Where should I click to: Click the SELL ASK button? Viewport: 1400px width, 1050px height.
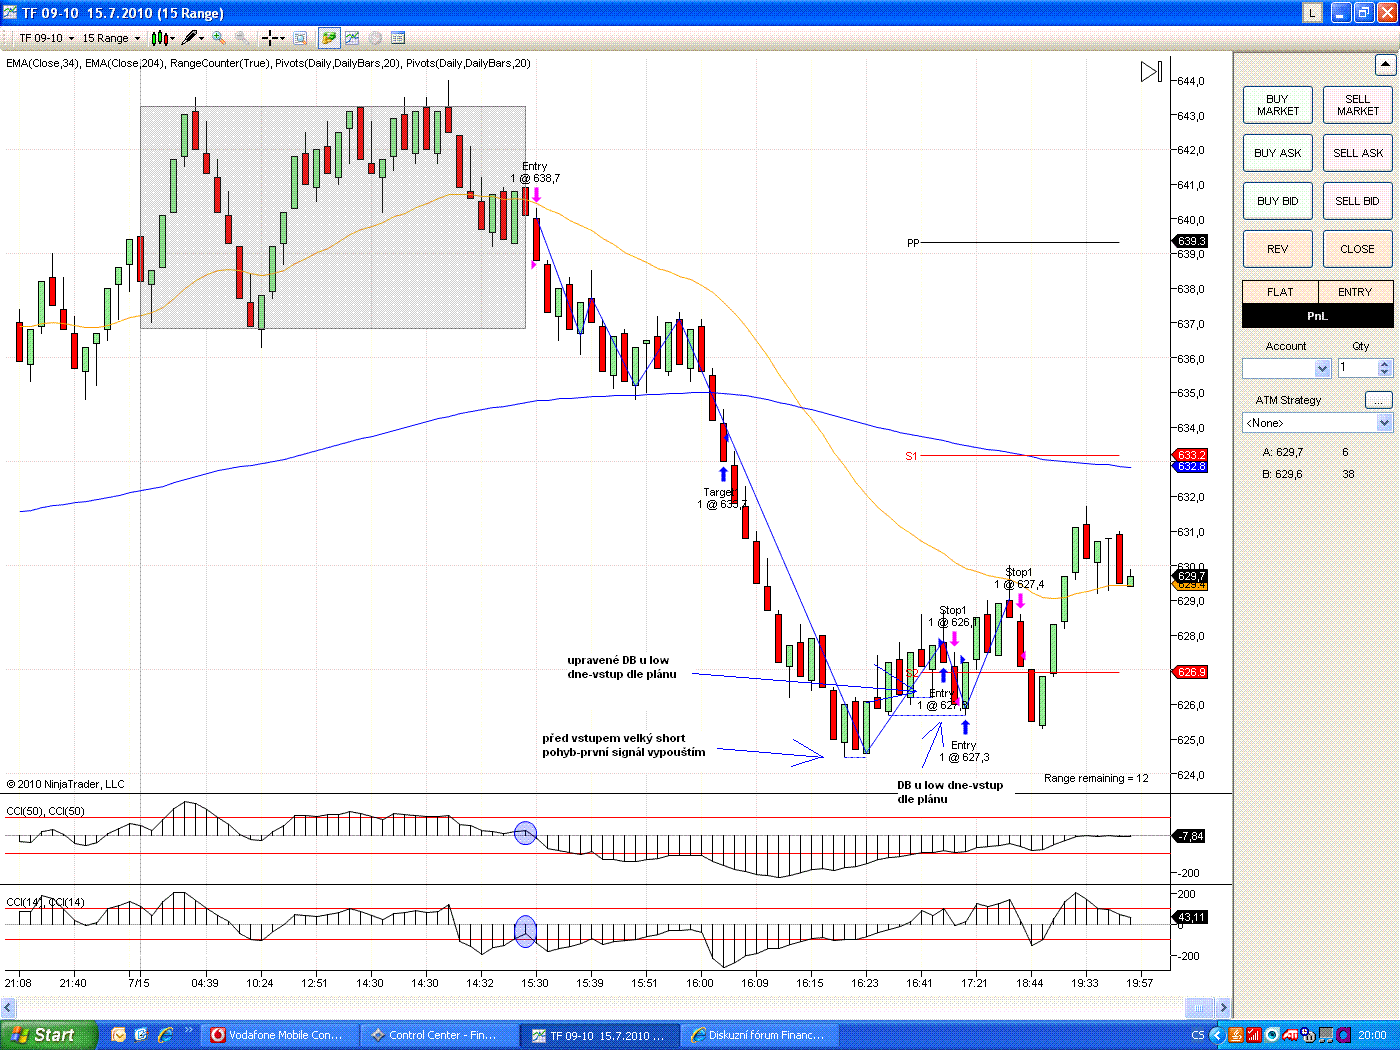coord(1358,153)
